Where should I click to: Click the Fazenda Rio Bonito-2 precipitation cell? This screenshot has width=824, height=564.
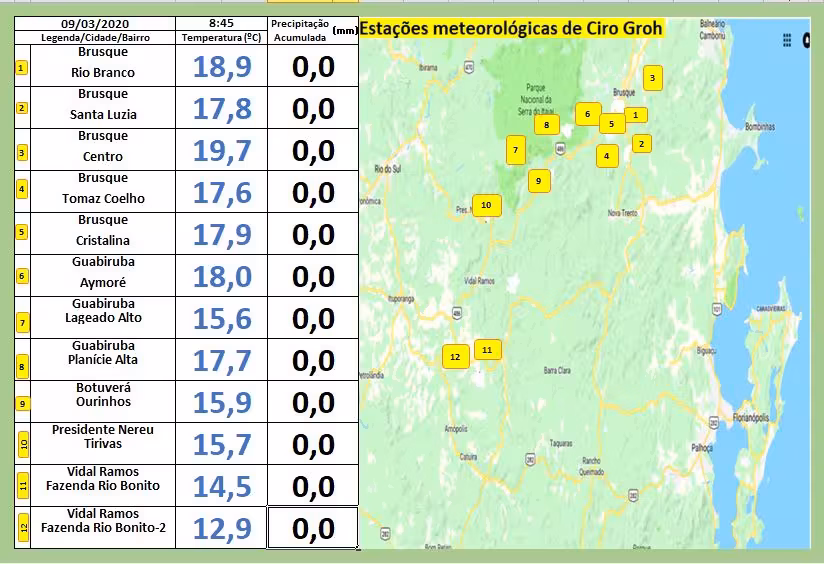pos(312,528)
